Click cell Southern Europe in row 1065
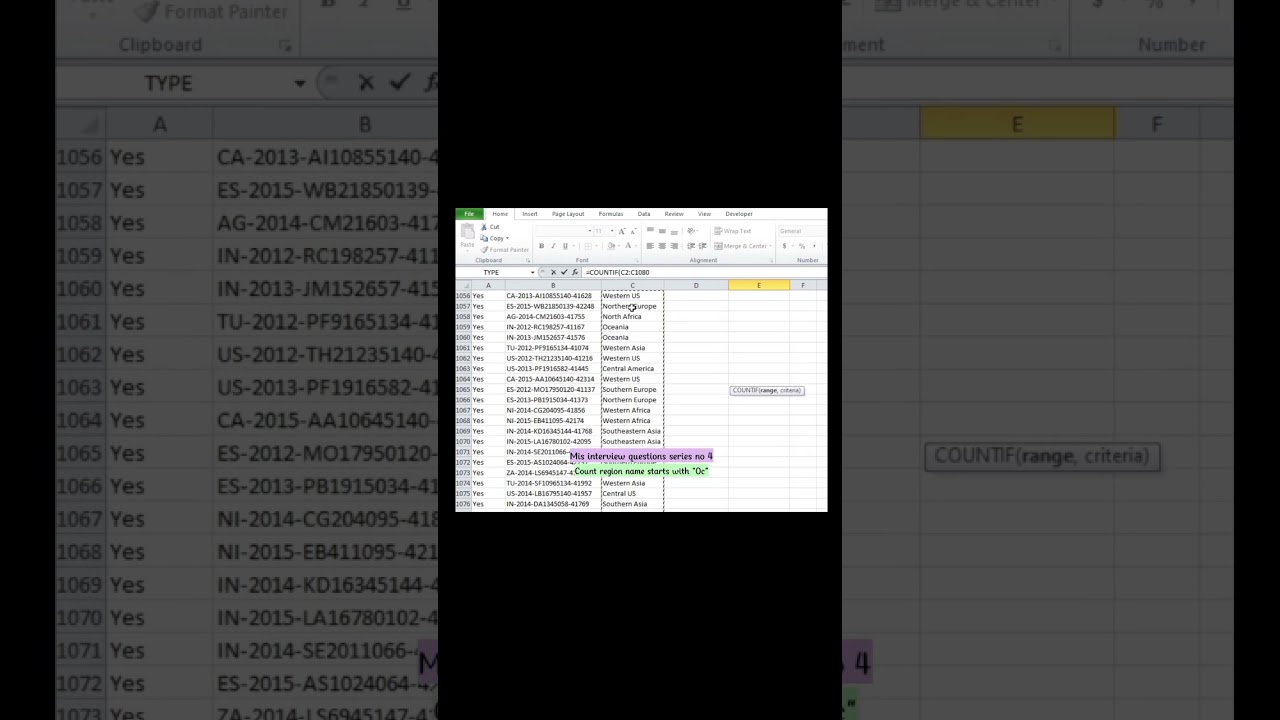Image resolution: width=1280 pixels, height=720 pixels. [x=632, y=390]
